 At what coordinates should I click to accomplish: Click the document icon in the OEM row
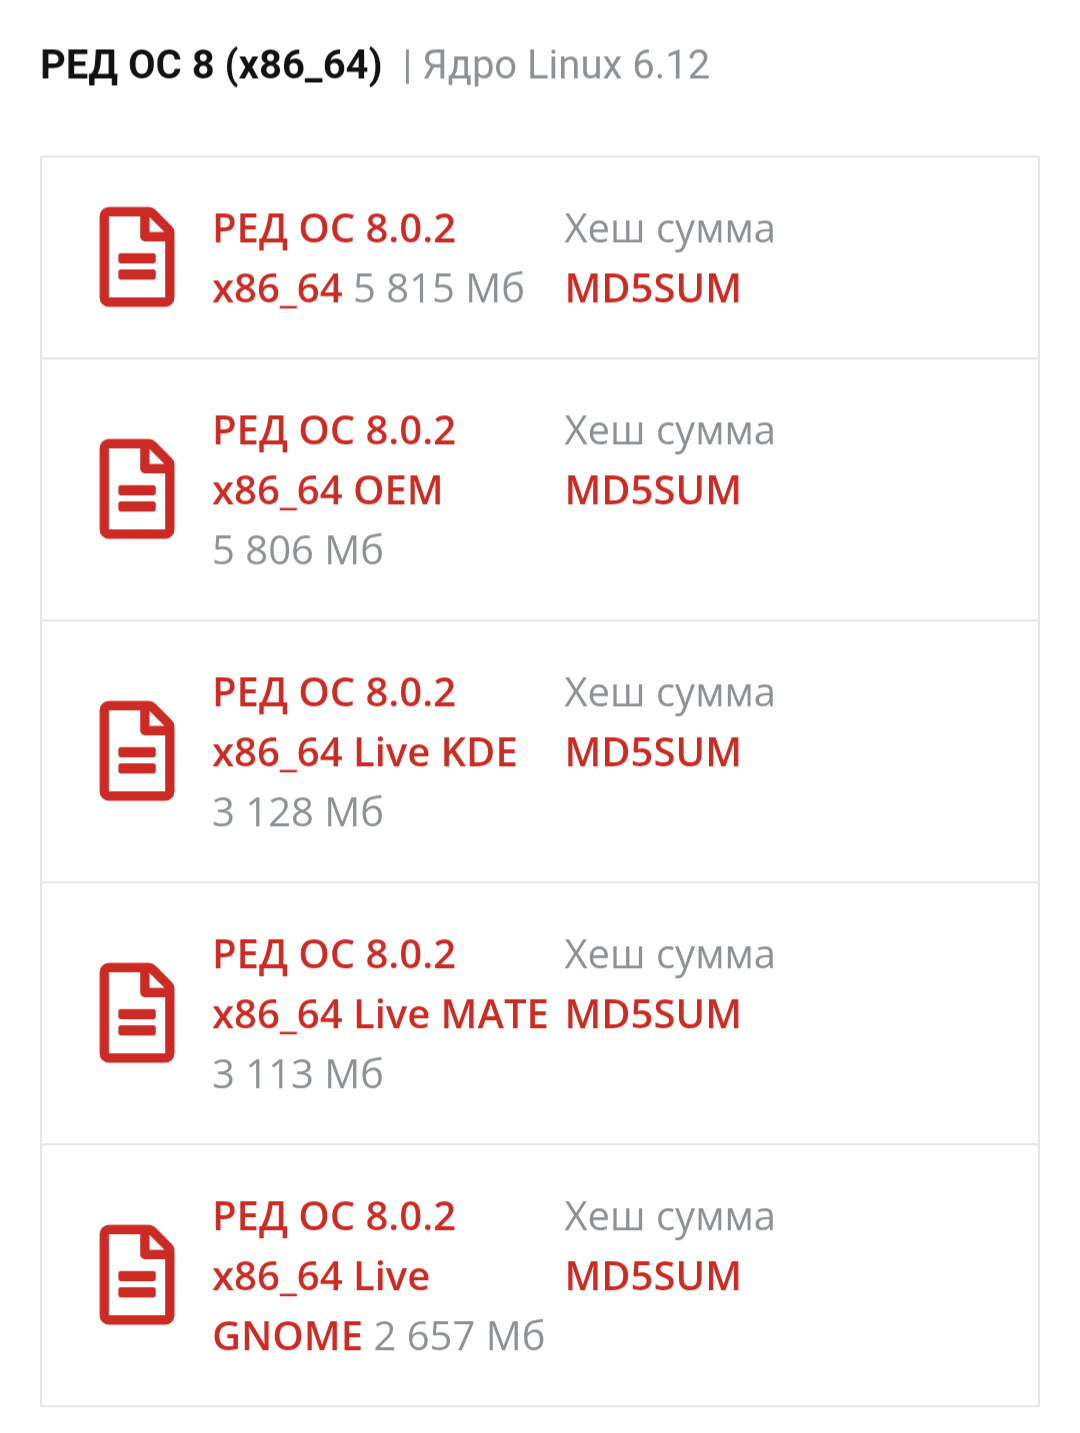(137, 489)
